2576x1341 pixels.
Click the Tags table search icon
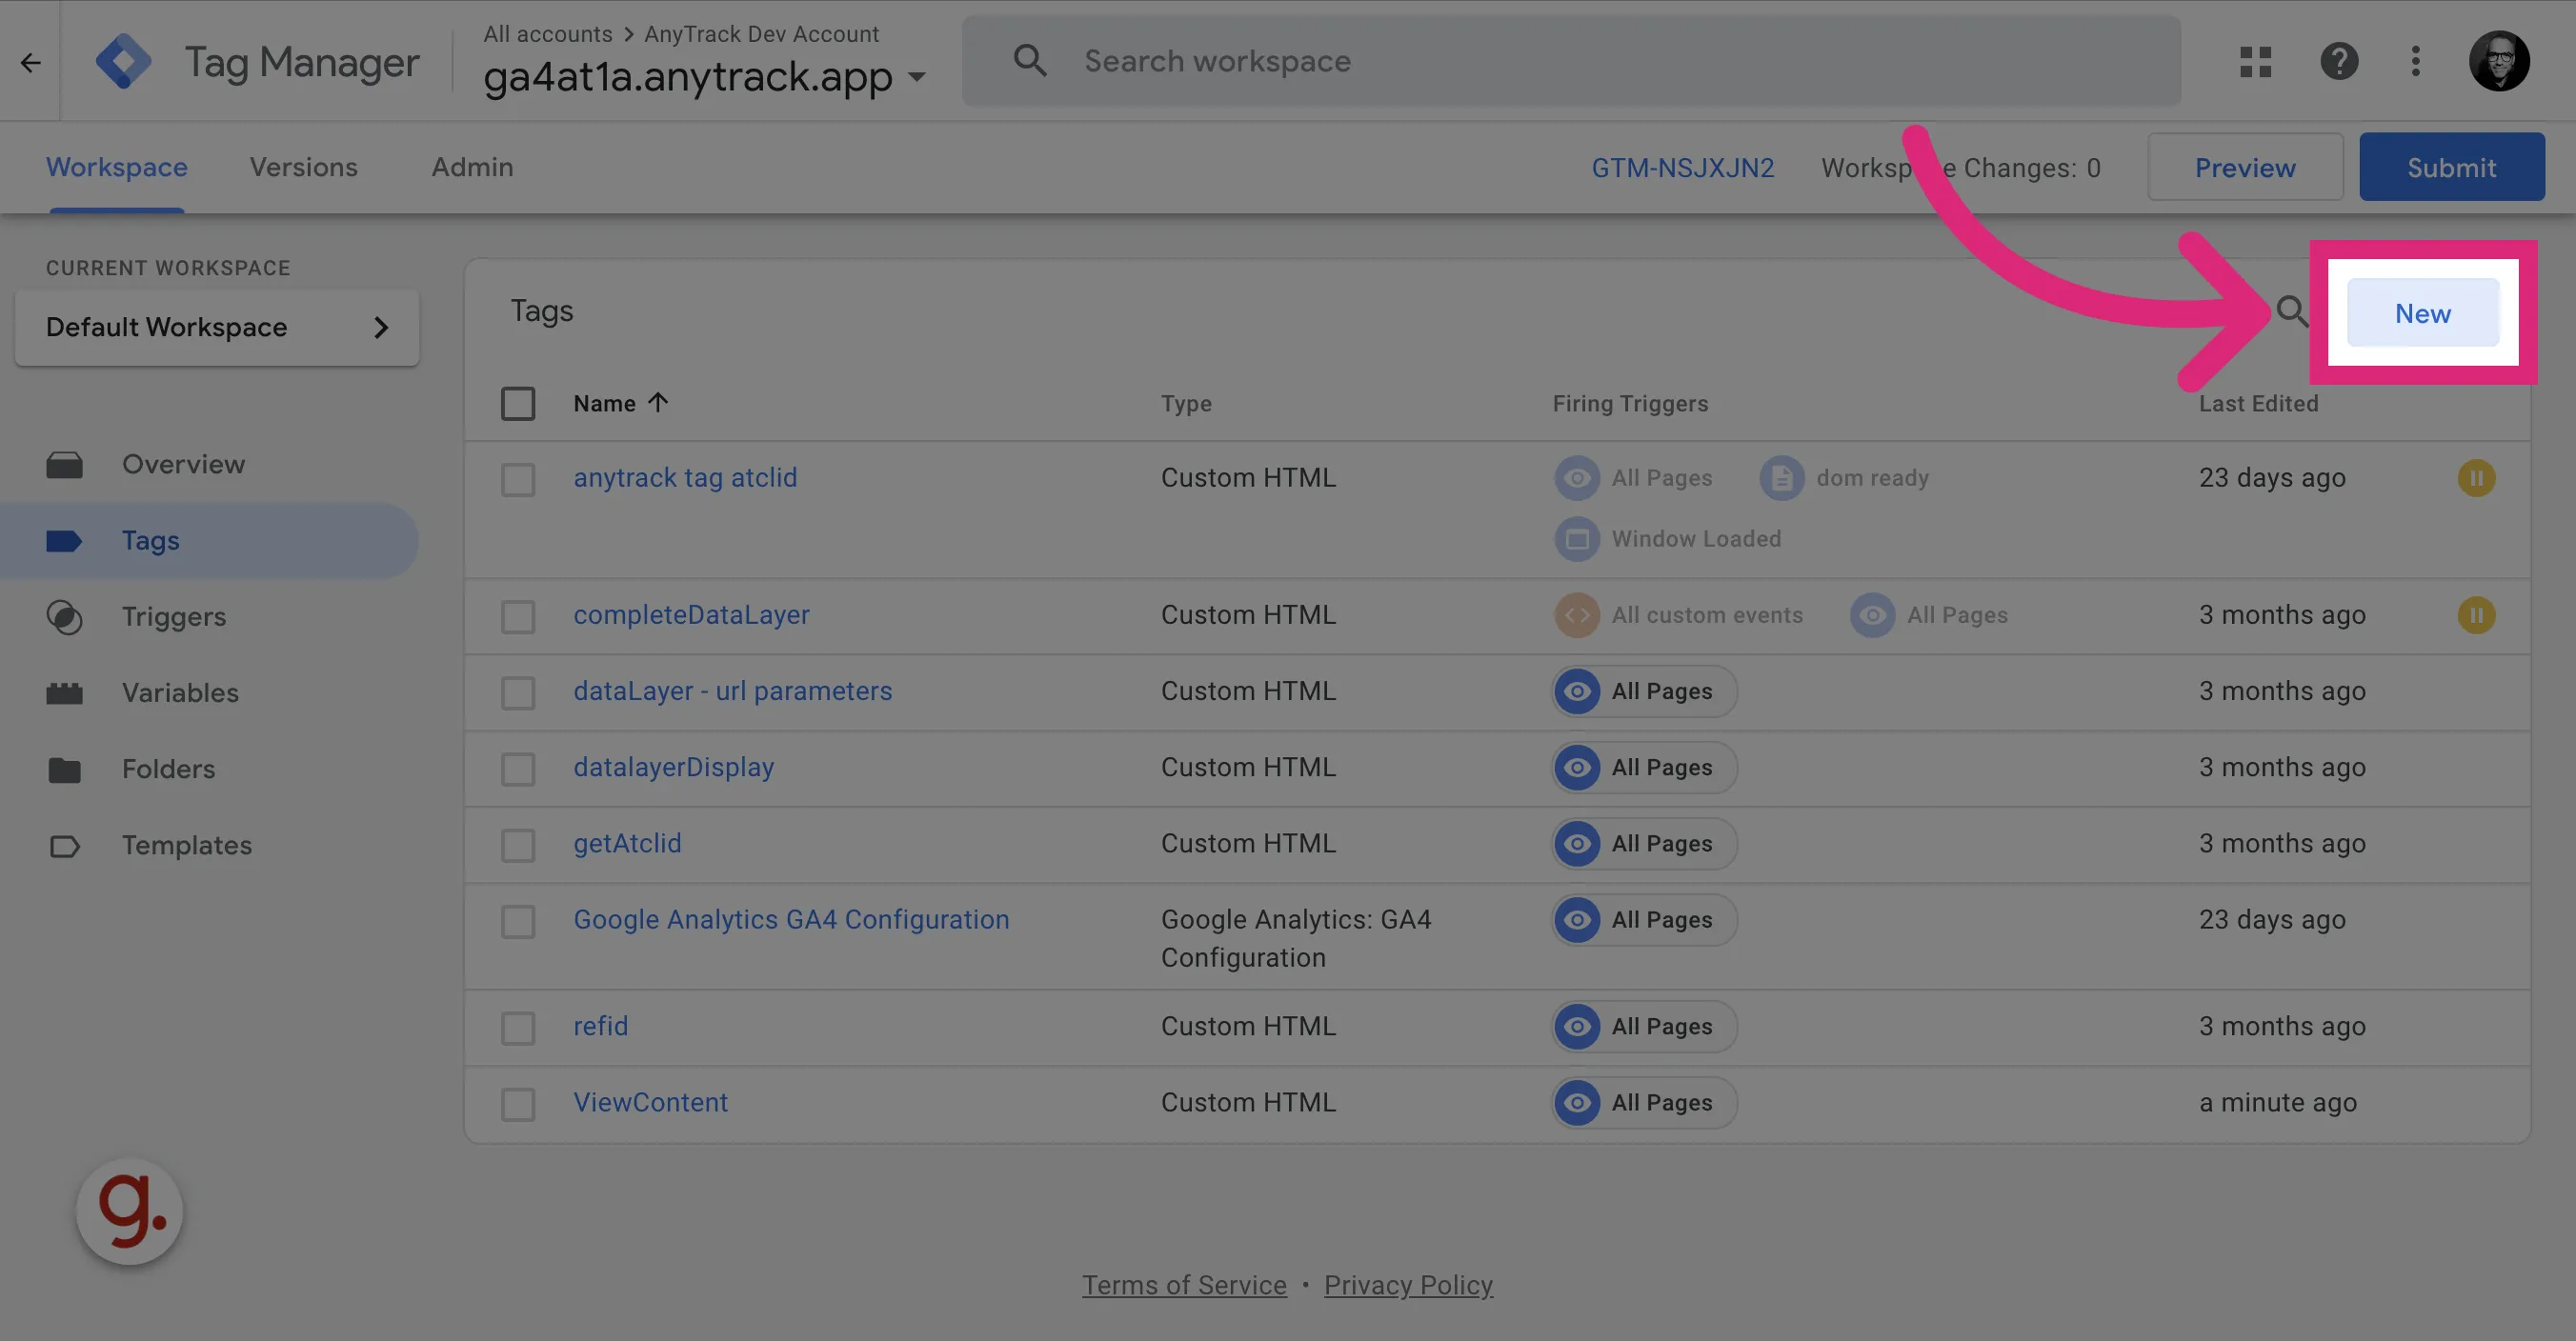(2292, 312)
